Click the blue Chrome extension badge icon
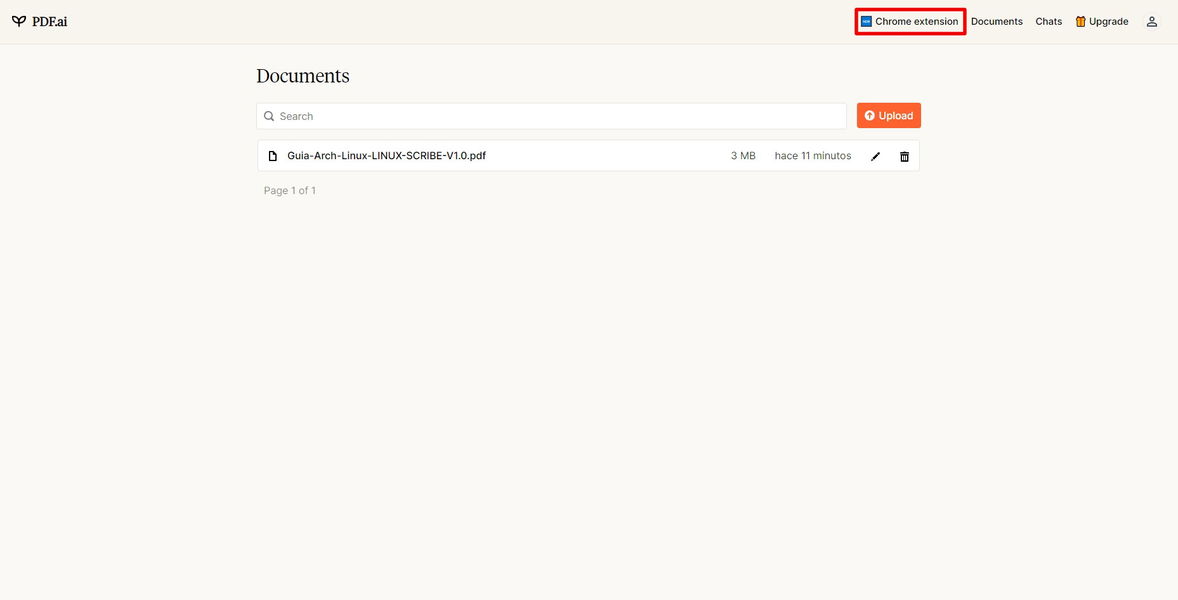The height and width of the screenshot is (600, 1178). tap(866, 22)
